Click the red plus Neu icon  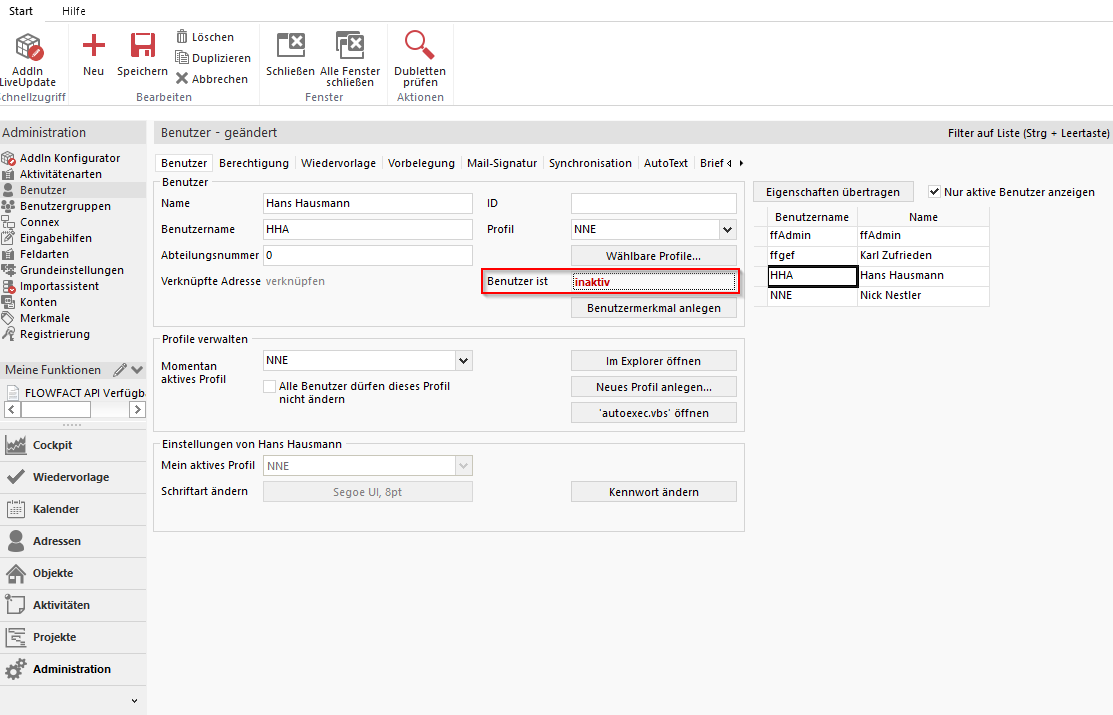coord(93,46)
